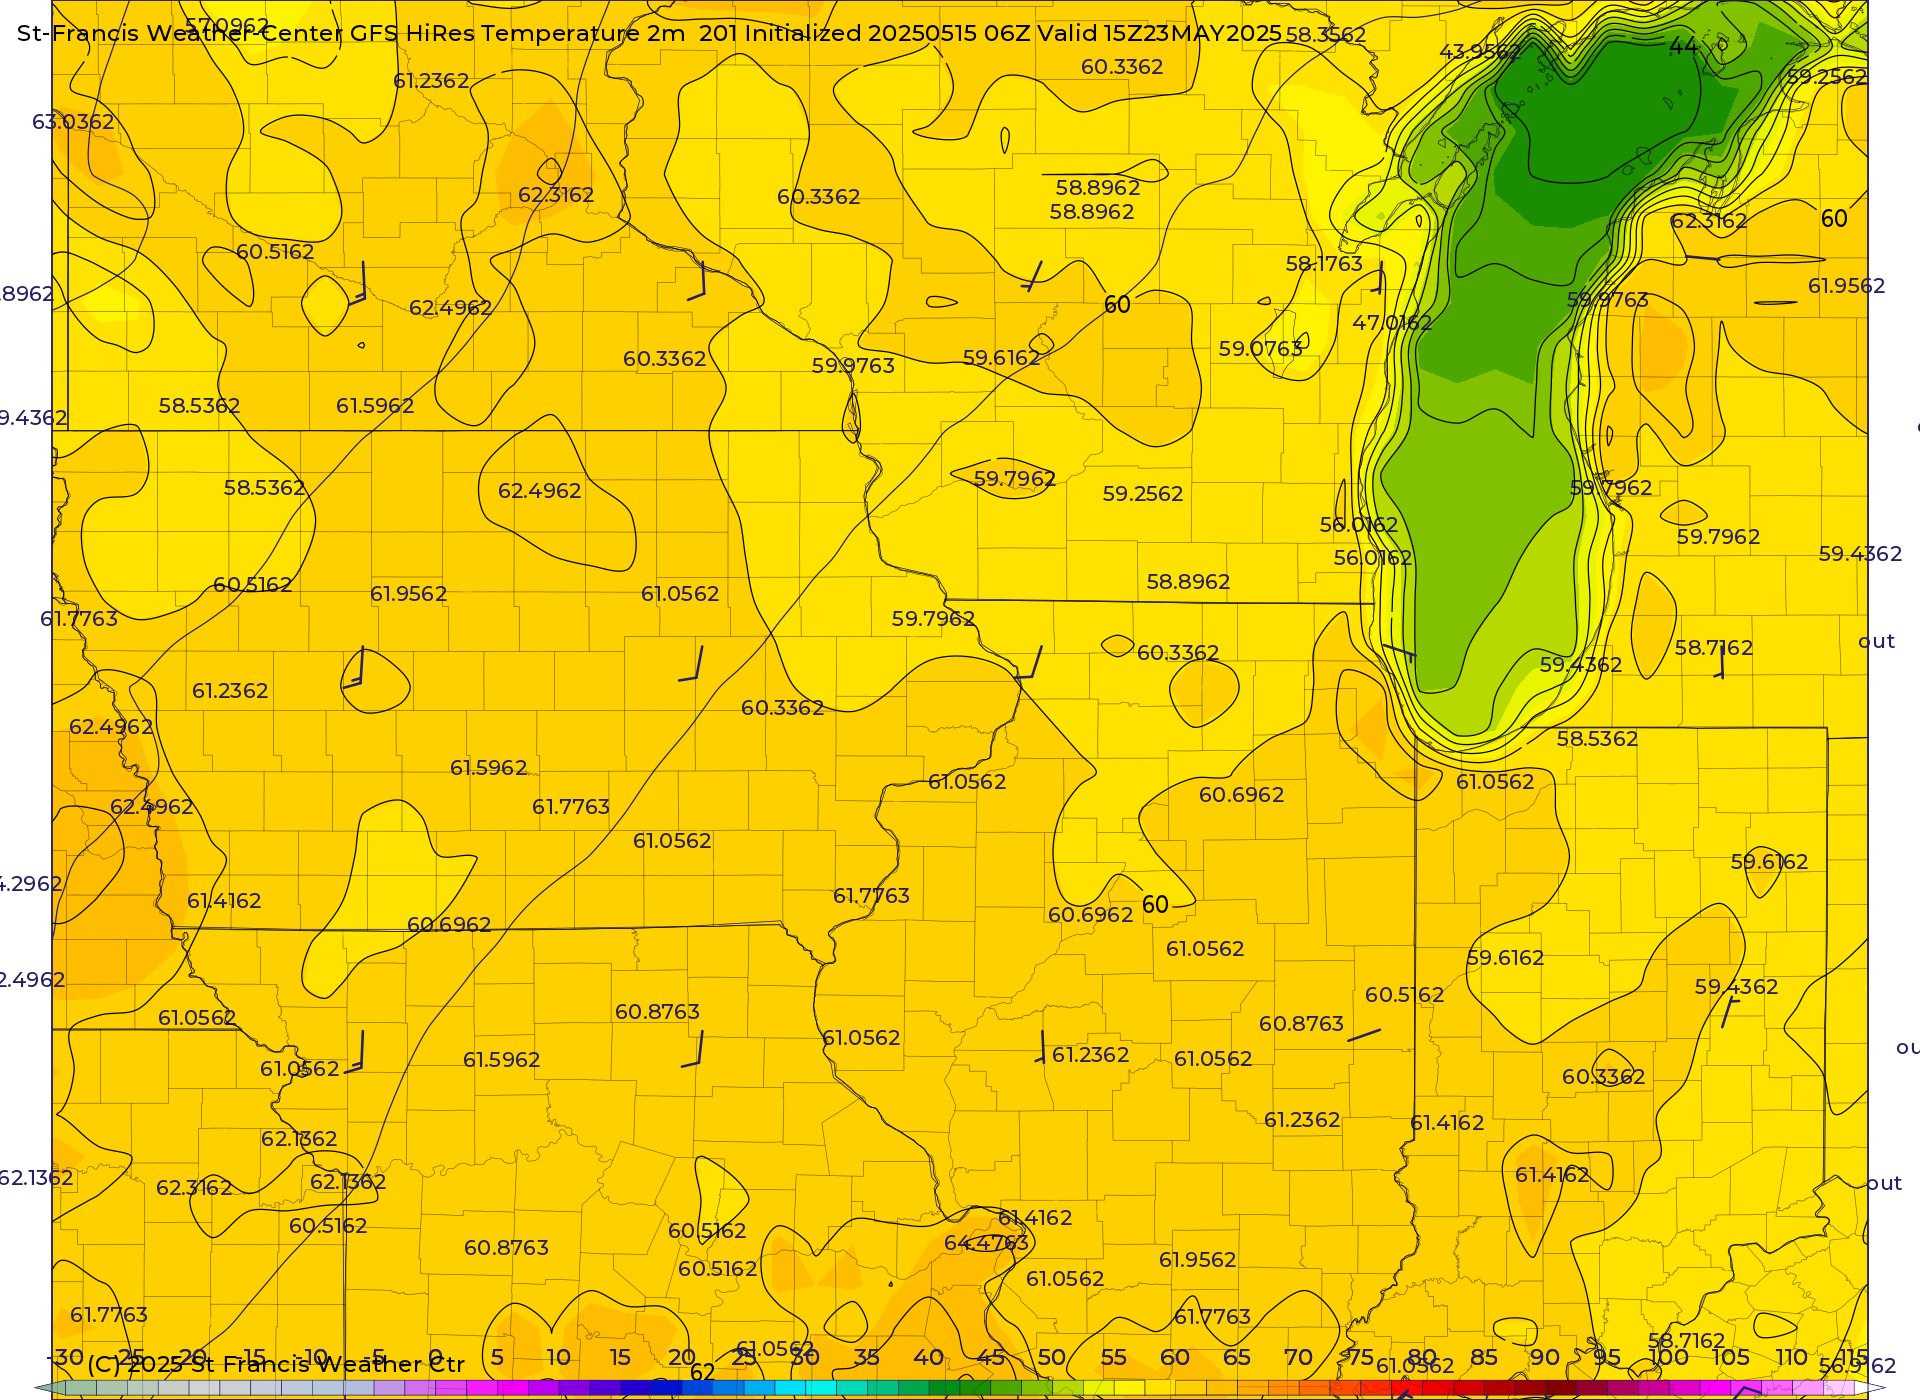Screen dimensions: 1920x1400
Task: Click the 10 tick on color scale
Action: 558,1357
